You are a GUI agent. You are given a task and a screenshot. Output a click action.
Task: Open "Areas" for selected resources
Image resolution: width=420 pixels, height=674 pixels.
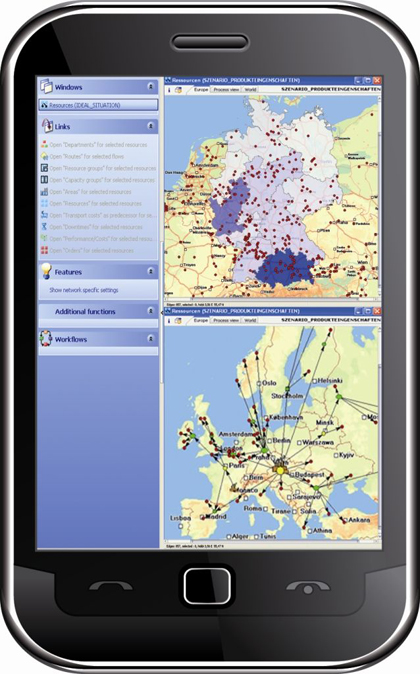[90, 192]
